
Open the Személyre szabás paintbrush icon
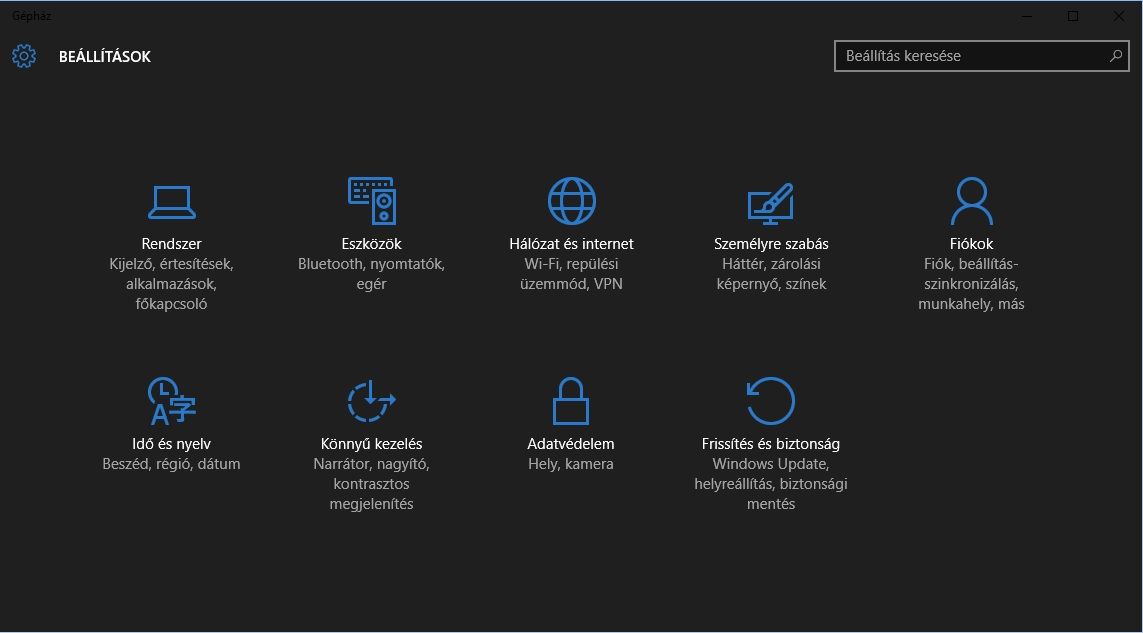point(771,203)
